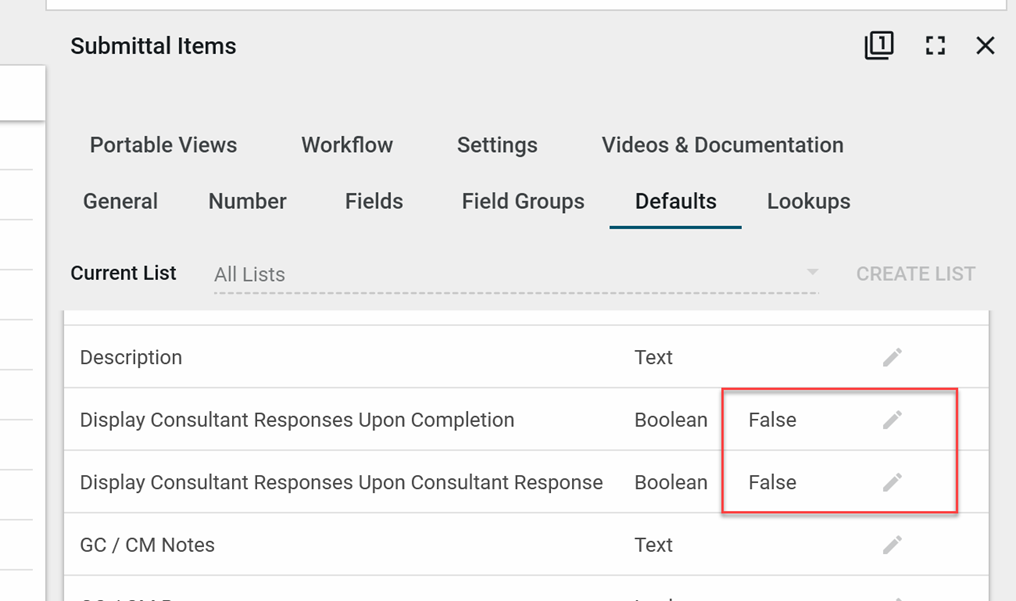The width and height of the screenshot is (1016, 601).
Task: Open the Lookups tab
Action: tap(808, 201)
